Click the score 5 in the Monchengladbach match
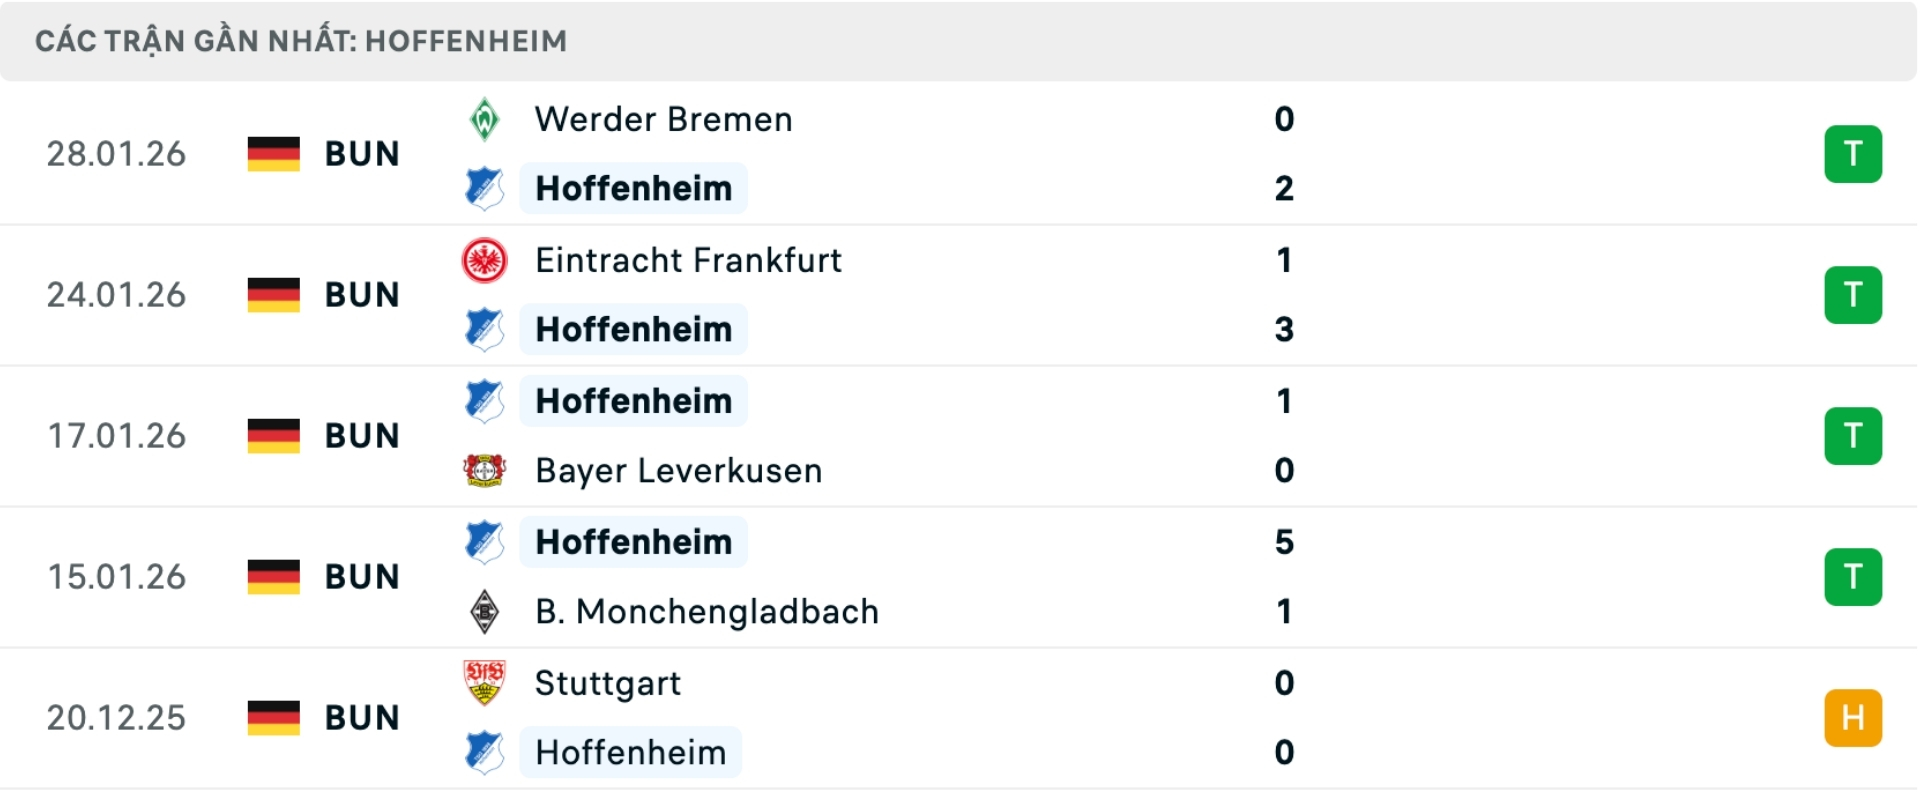Image resolution: width=1920 pixels, height=792 pixels. tap(1285, 542)
